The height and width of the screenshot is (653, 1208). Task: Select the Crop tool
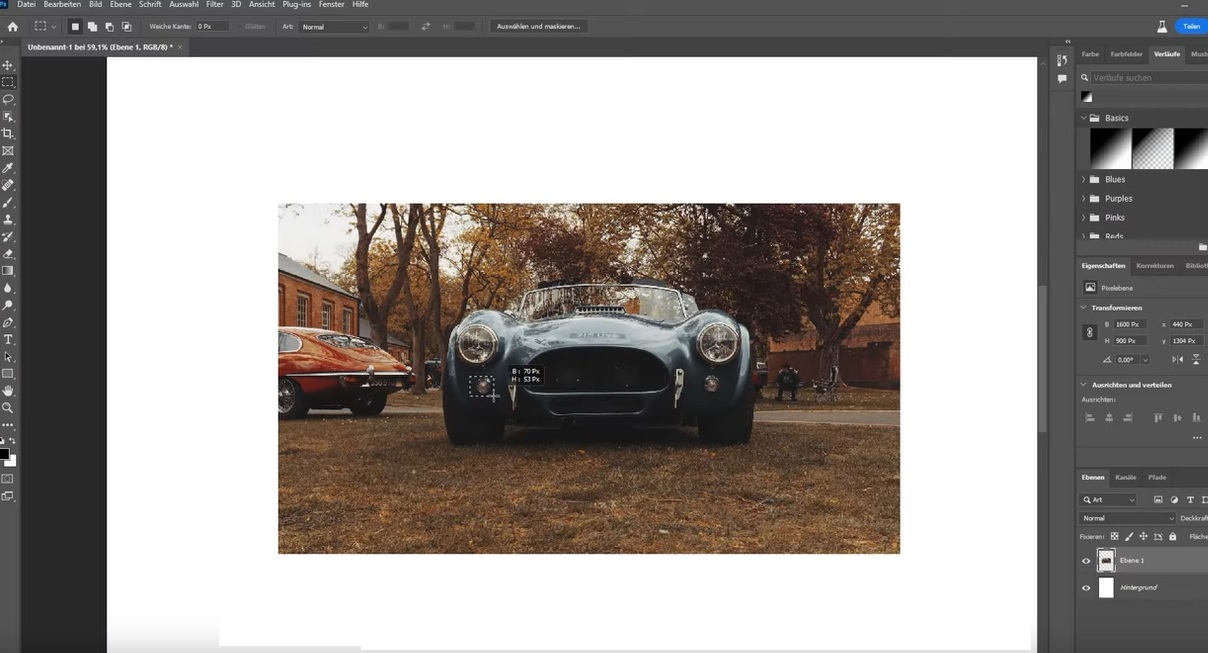tap(7, 133)
